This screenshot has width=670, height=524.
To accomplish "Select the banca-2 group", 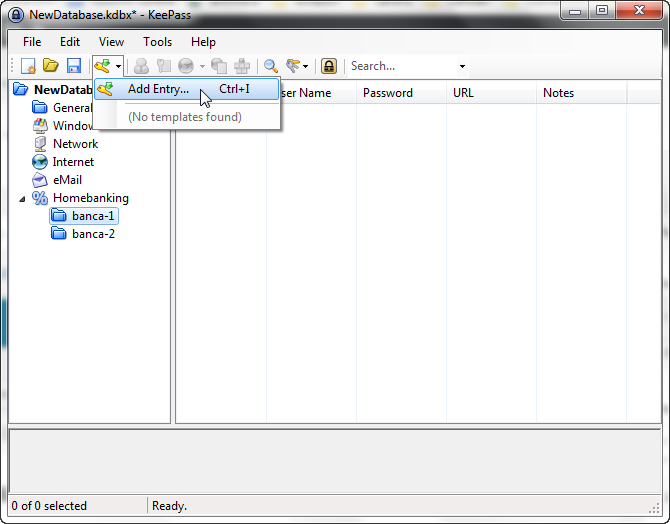I will (93, 234).
